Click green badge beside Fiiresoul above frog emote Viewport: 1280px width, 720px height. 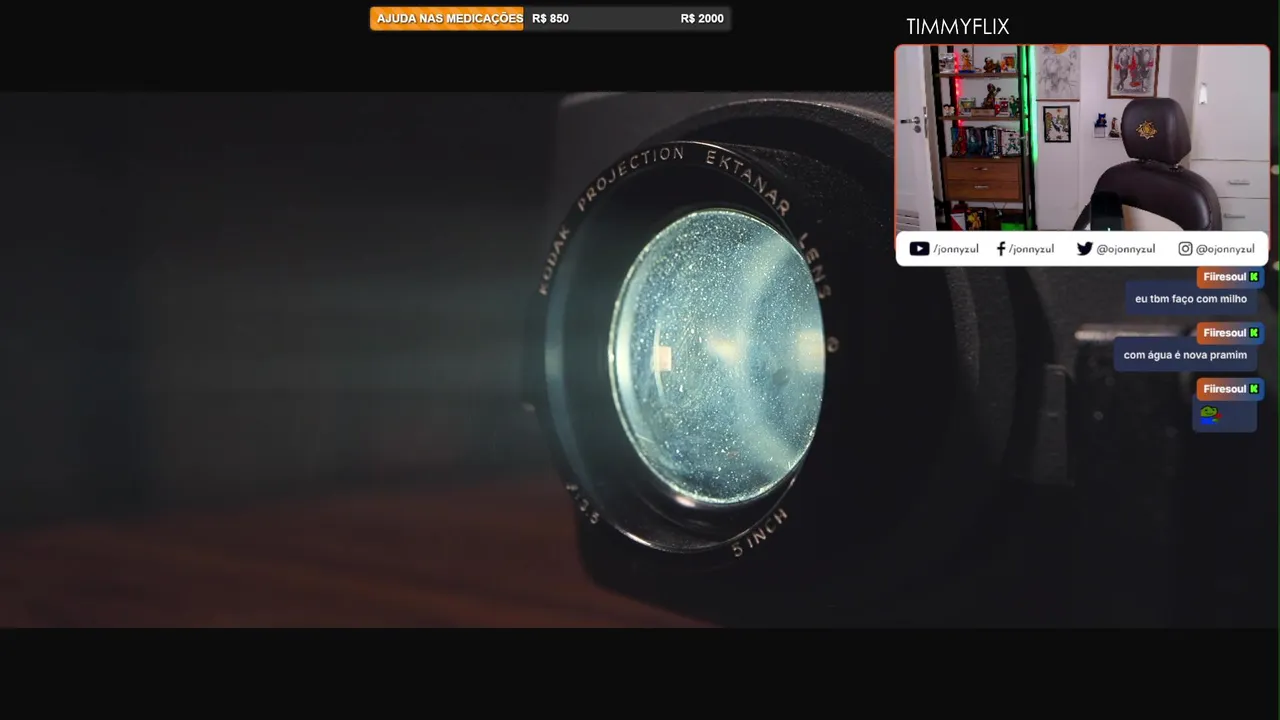tap(1254, 389)
